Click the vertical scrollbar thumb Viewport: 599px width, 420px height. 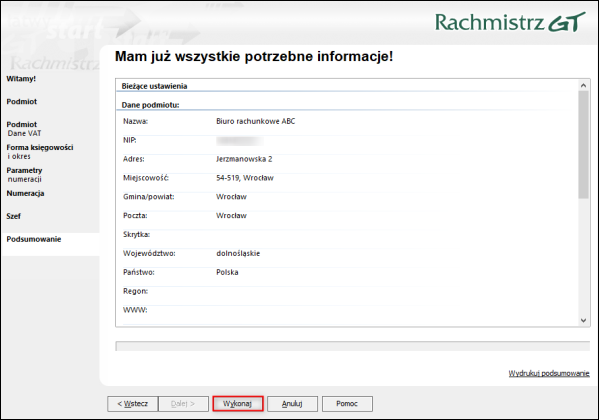[x=583, y=144]
